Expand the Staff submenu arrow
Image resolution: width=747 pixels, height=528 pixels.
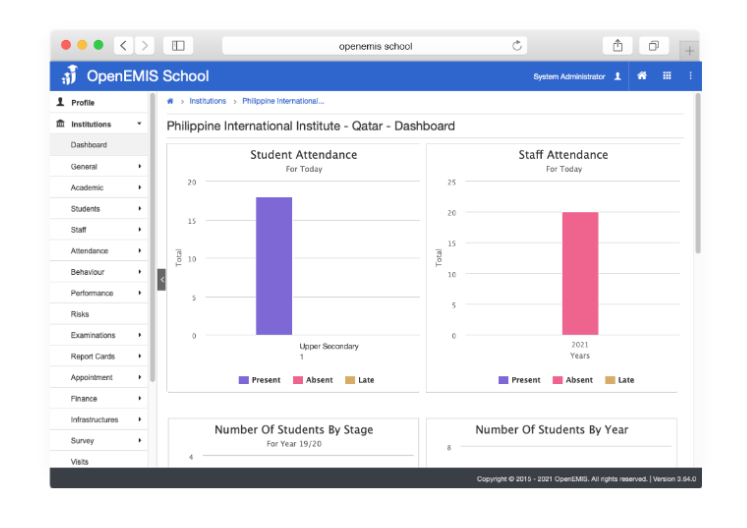pyautogui.click(x=140, y=229)
